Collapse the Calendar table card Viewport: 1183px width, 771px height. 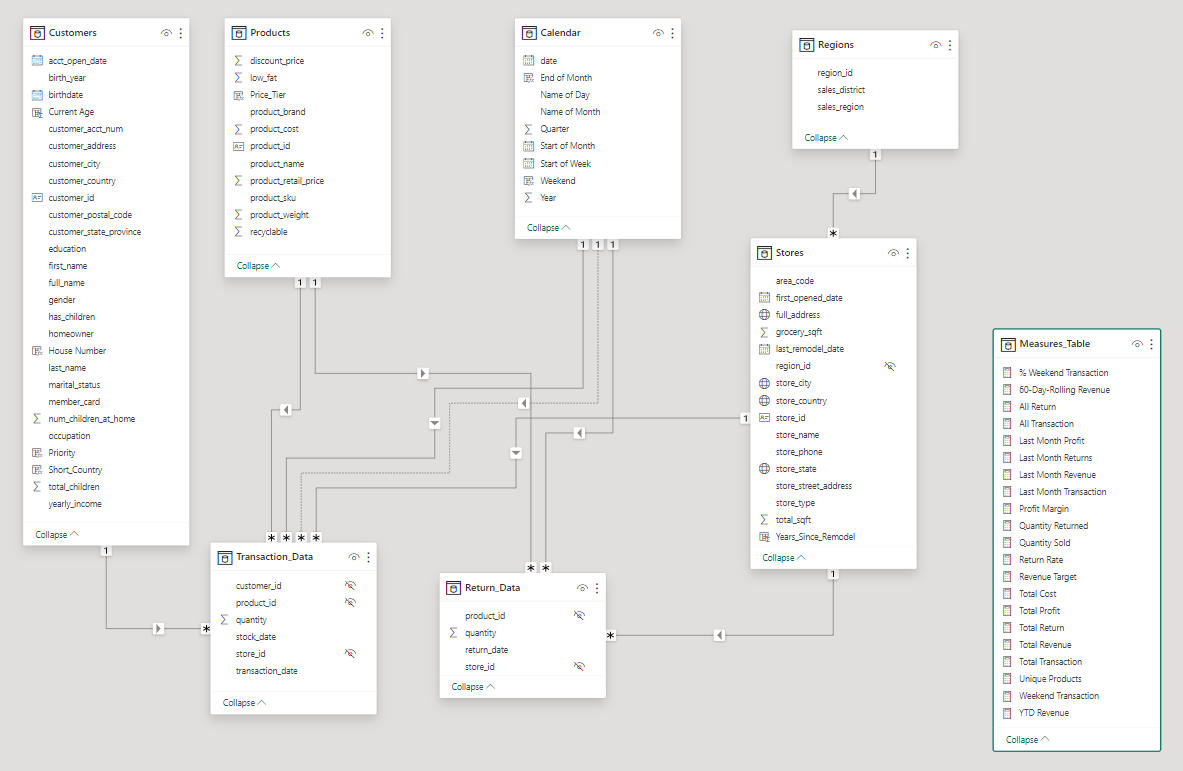(549, 228)
